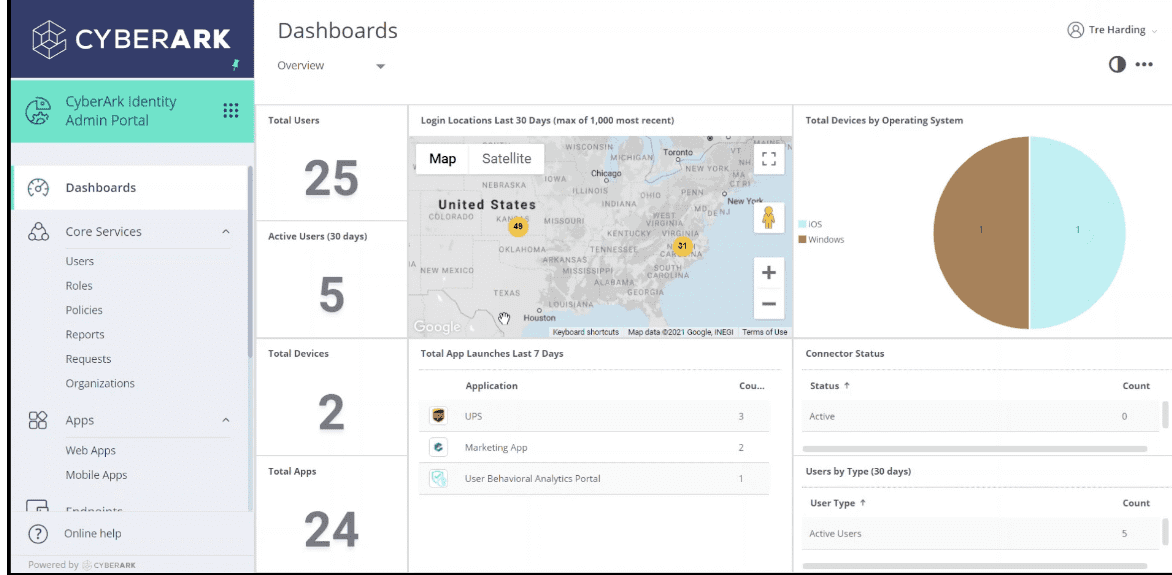Click the Active row in Connector Status
Screen dimensions: 1172x575
(x=981, y=416)
